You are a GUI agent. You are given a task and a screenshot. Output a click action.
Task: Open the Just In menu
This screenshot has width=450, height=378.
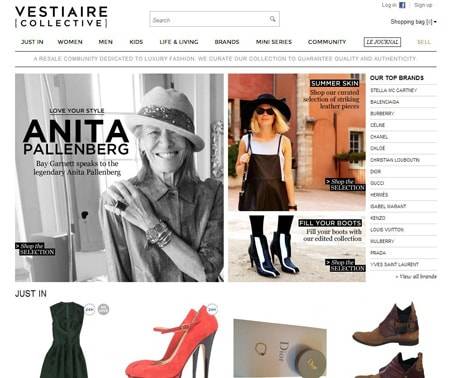point(32,42)
